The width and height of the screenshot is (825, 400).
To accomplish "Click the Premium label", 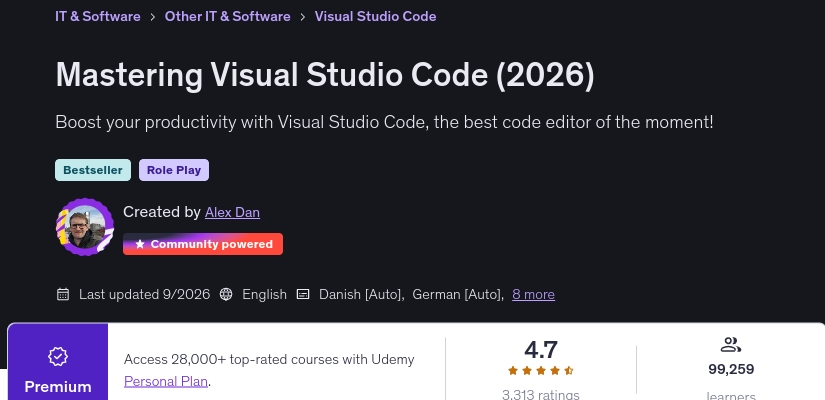I will tap(58, 387).
